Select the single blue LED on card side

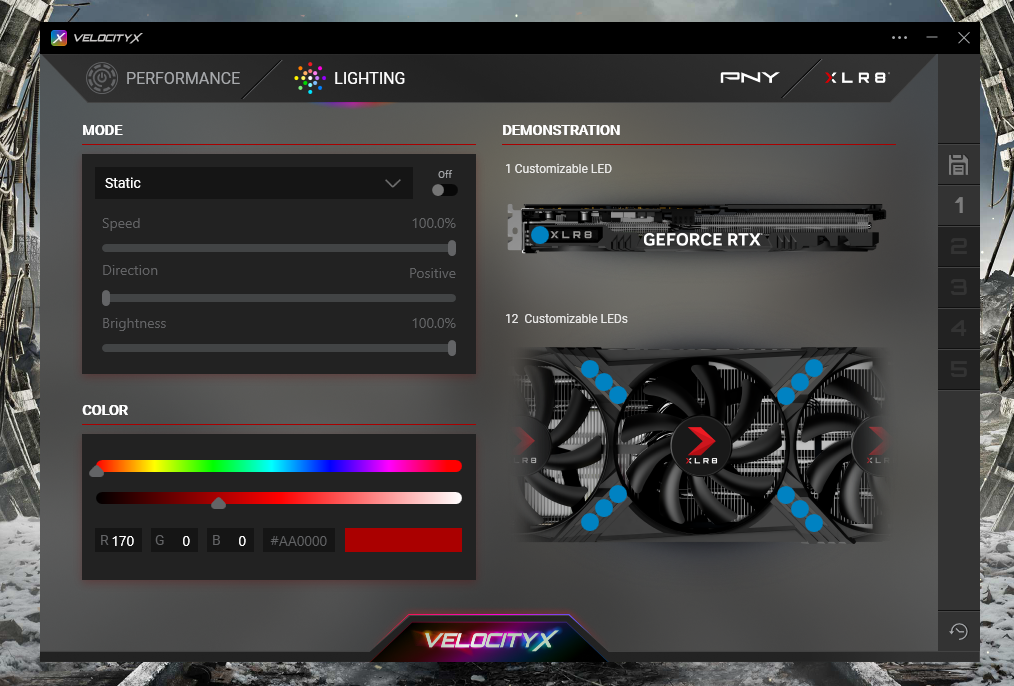pyautogui.click(x=540, y=235)
